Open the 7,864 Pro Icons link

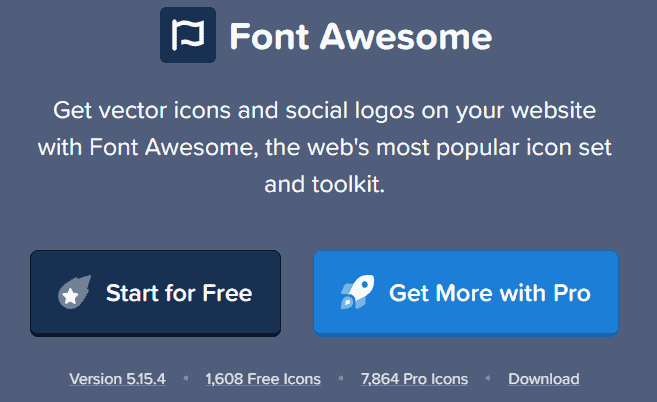click(414, 379)
